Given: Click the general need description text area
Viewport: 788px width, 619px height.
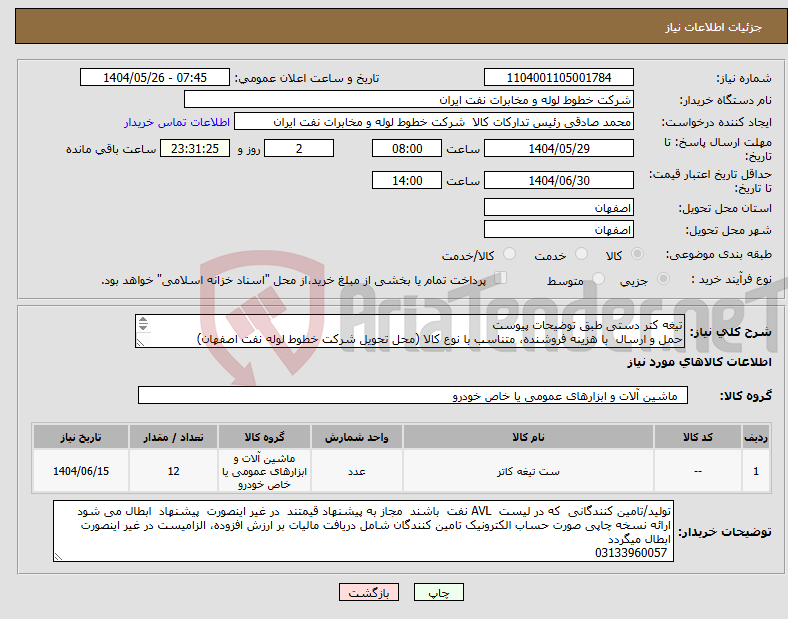Looking at the screenshot, I should pos(410,331).
